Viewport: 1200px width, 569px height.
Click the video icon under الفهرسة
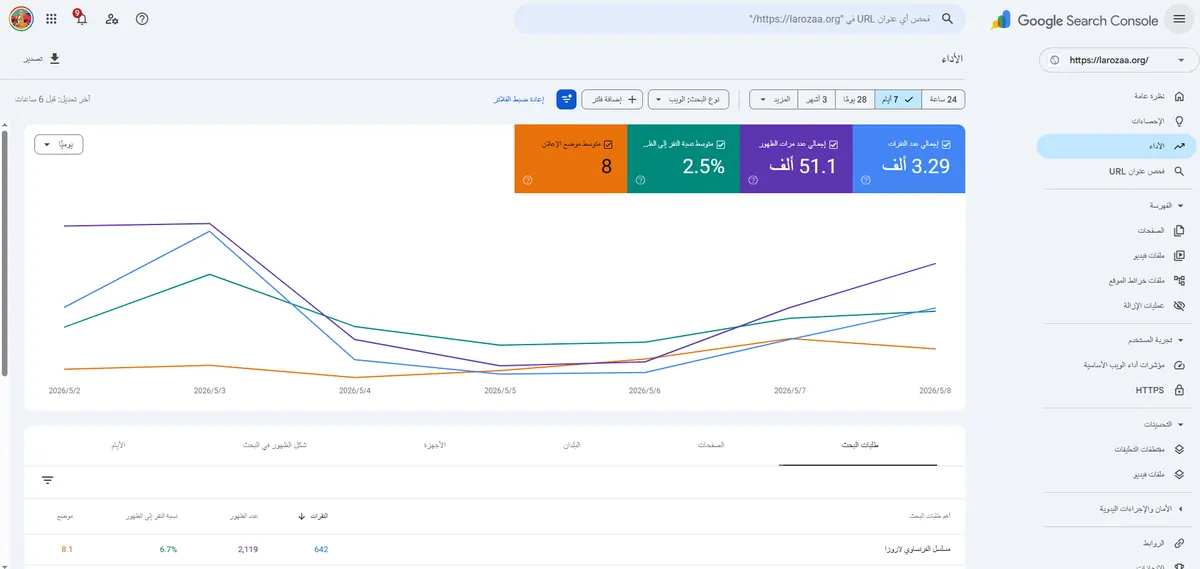point(1179,255)
